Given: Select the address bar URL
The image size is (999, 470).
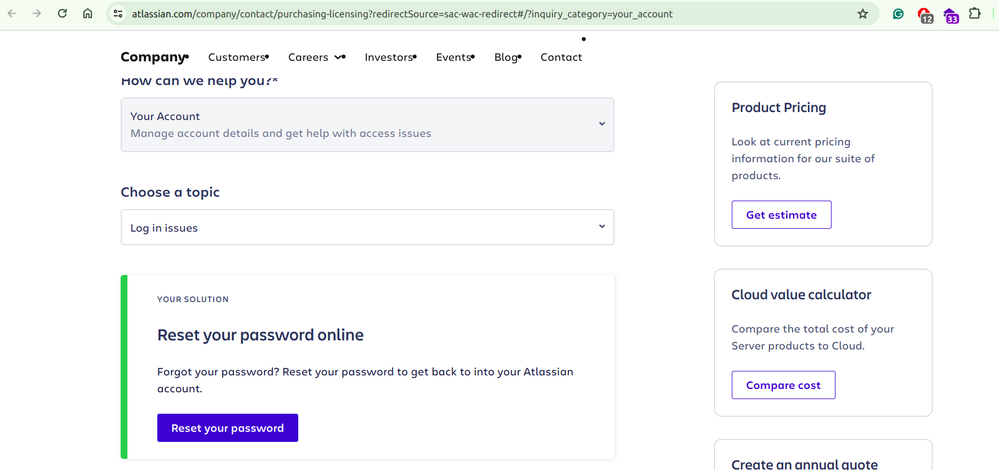Looking at the screenshot, I should [x=402, y=13].
